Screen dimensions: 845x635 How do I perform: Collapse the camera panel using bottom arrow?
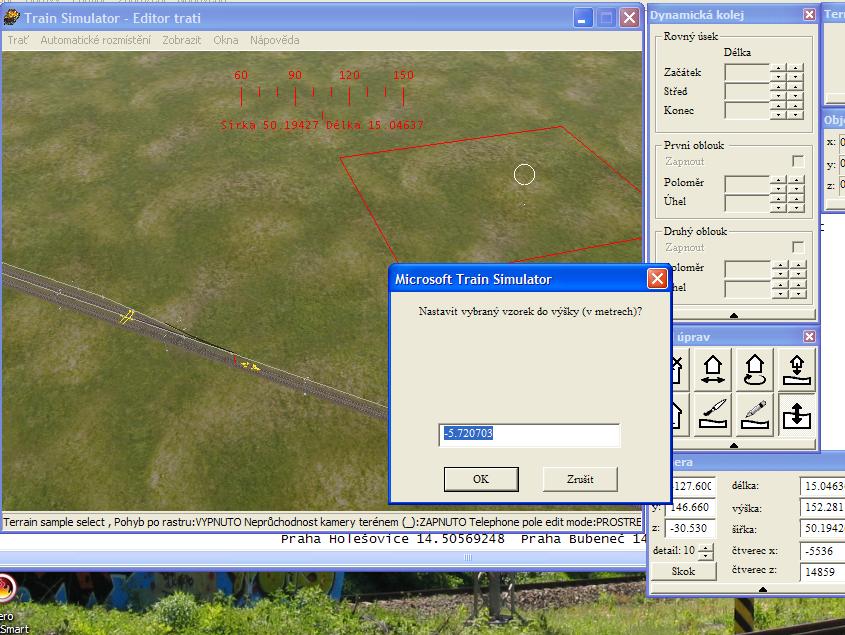pyautogui.click(x=762, y=589)
